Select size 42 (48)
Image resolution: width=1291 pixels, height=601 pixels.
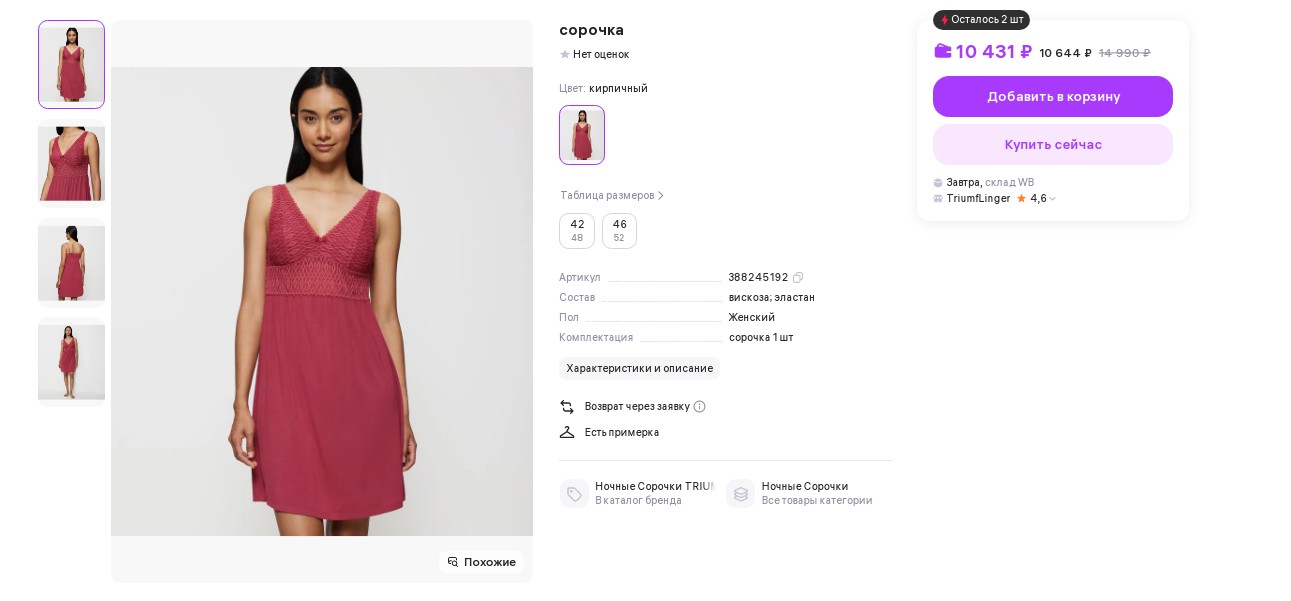577,231
